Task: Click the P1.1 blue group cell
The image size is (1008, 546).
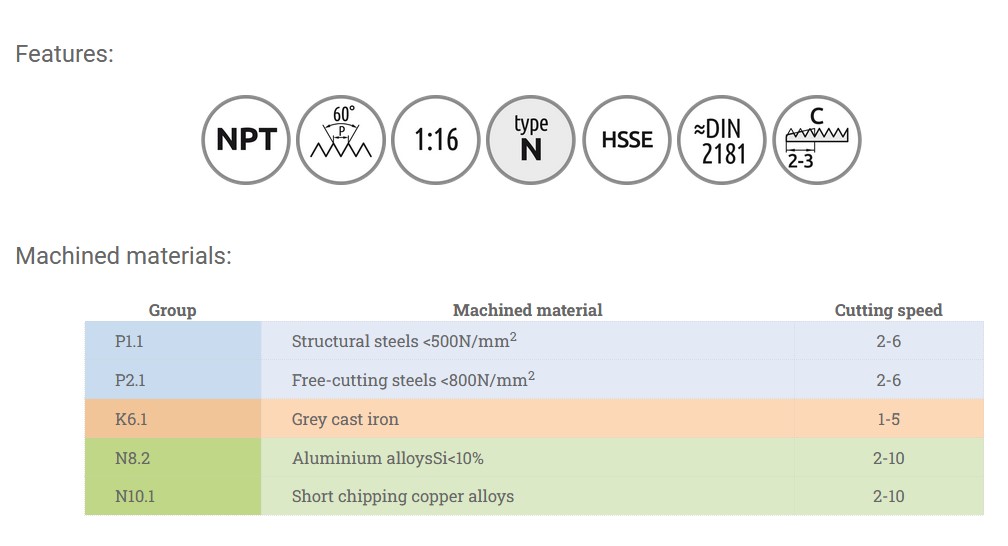Action: (172, 341)
